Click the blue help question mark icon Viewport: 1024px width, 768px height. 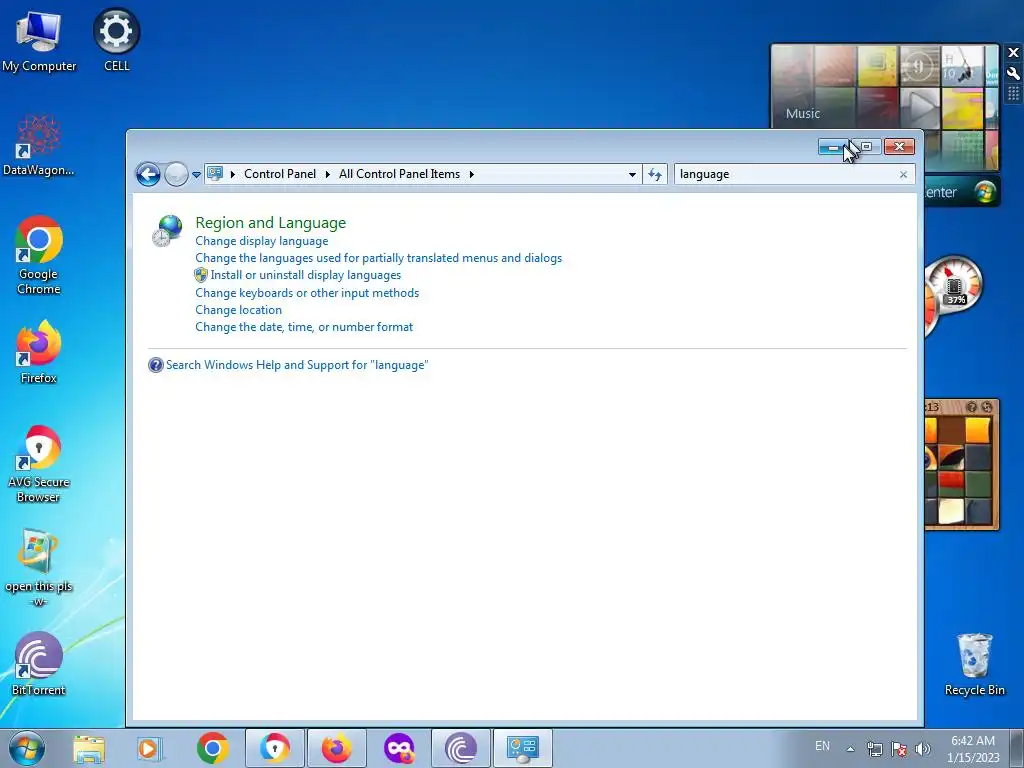(x=155, y=365)
